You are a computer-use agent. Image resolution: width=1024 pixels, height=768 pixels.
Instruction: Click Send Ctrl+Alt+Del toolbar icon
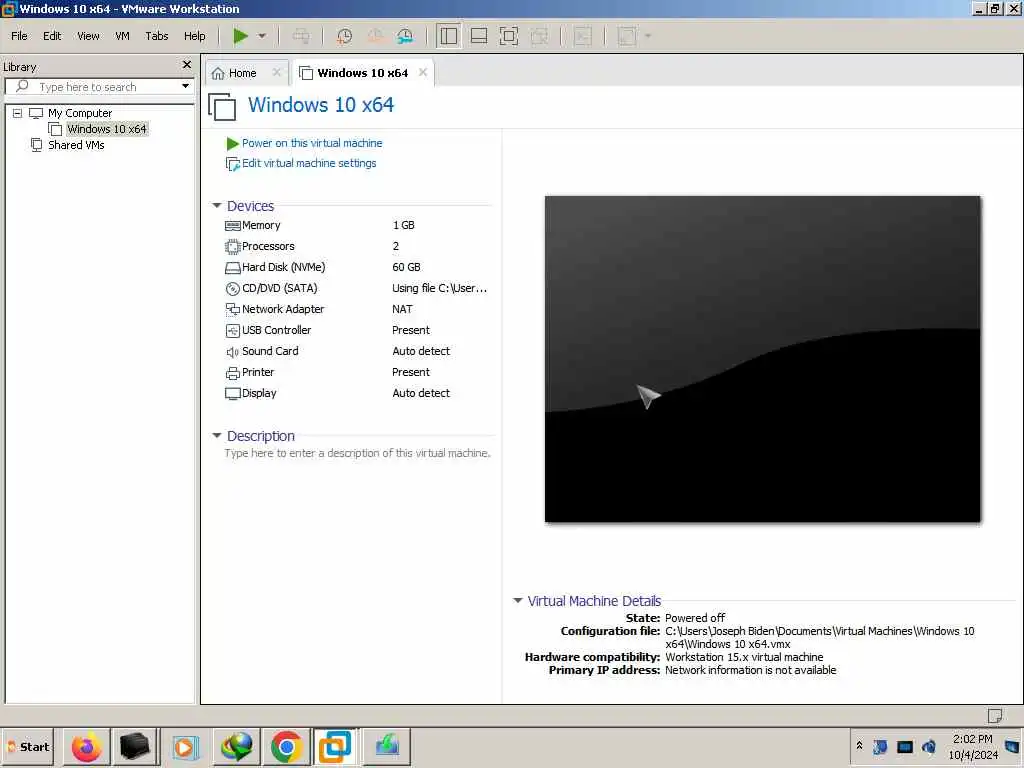click(301, 36)
